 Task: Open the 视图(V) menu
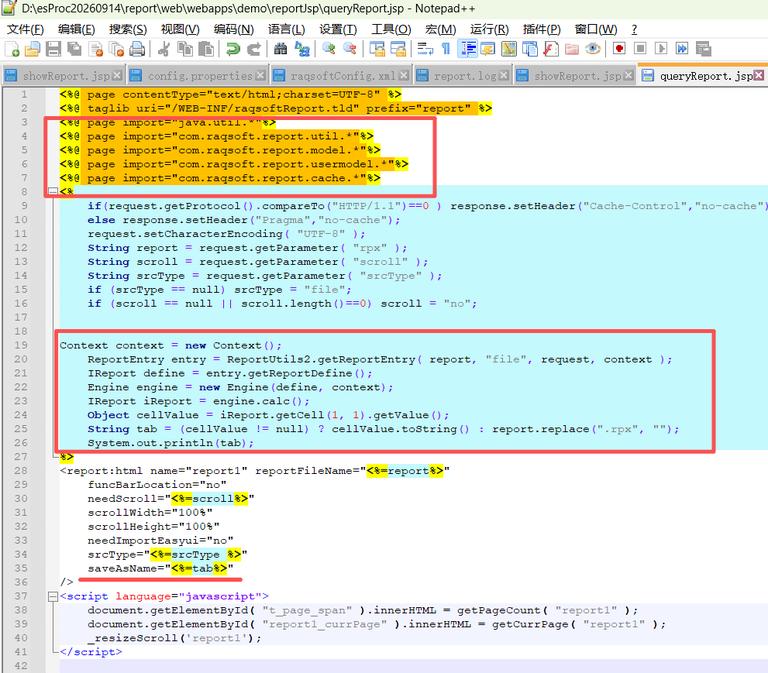[x=180, y=29]
